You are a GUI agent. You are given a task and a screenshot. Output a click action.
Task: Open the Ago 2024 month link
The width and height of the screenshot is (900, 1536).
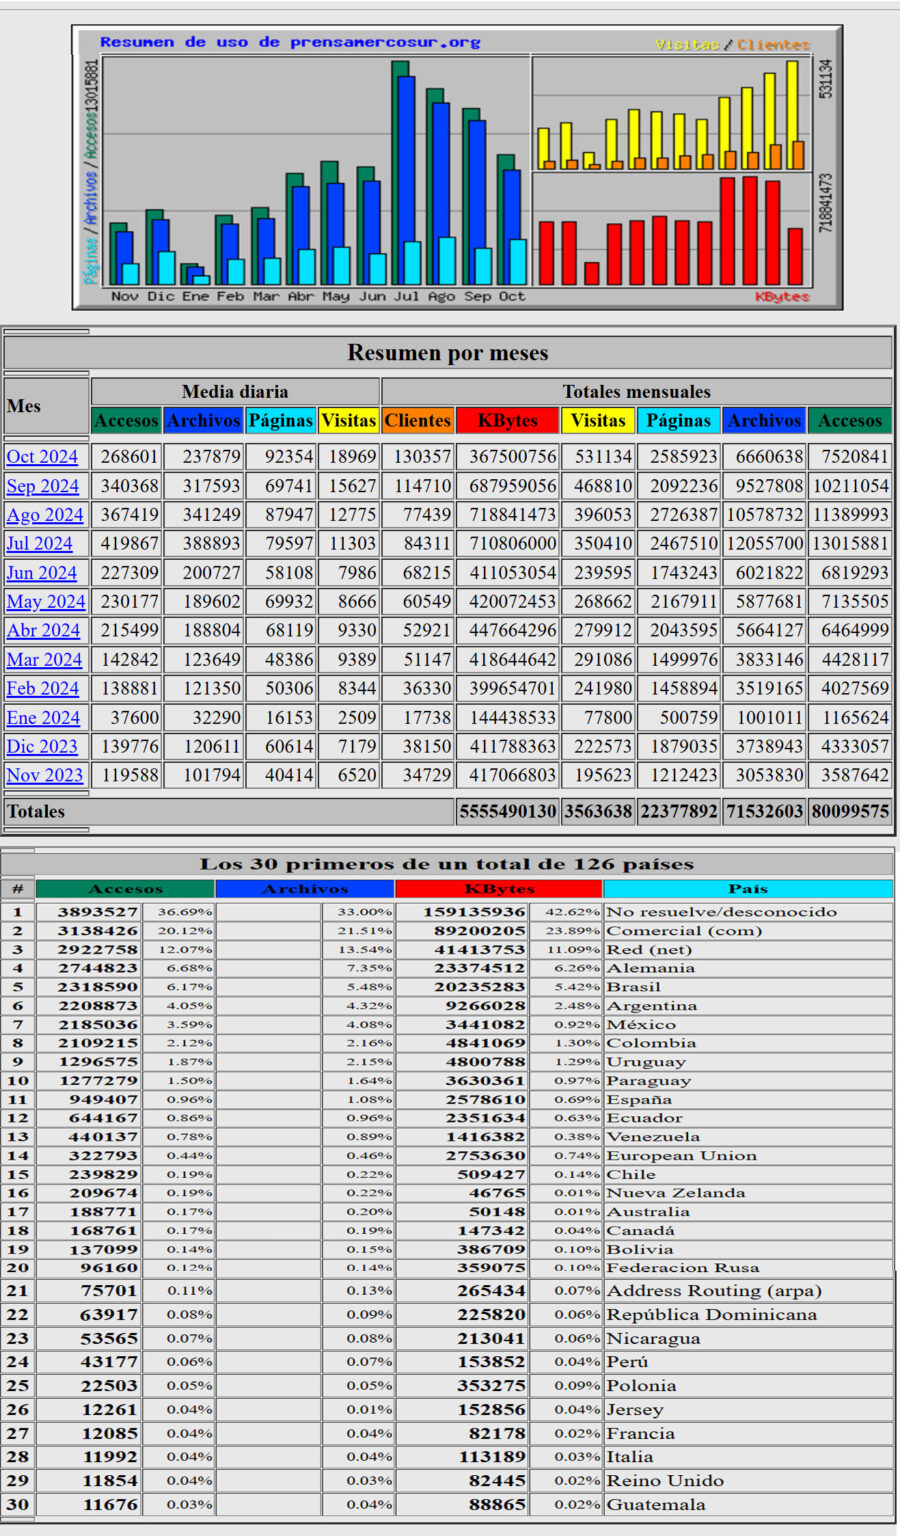(x=45, y=515)
